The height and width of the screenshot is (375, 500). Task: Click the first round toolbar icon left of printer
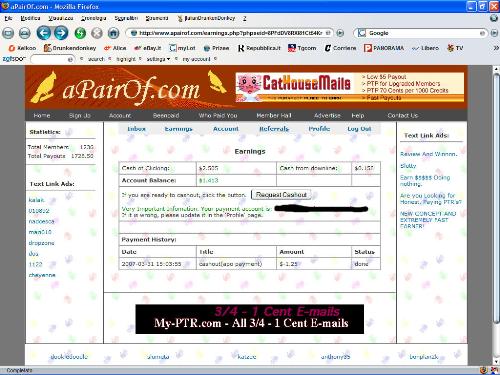8,33
